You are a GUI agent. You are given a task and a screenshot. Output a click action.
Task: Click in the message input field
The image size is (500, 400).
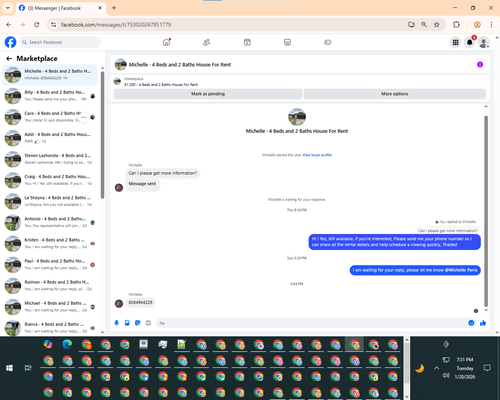coord(312,323)
